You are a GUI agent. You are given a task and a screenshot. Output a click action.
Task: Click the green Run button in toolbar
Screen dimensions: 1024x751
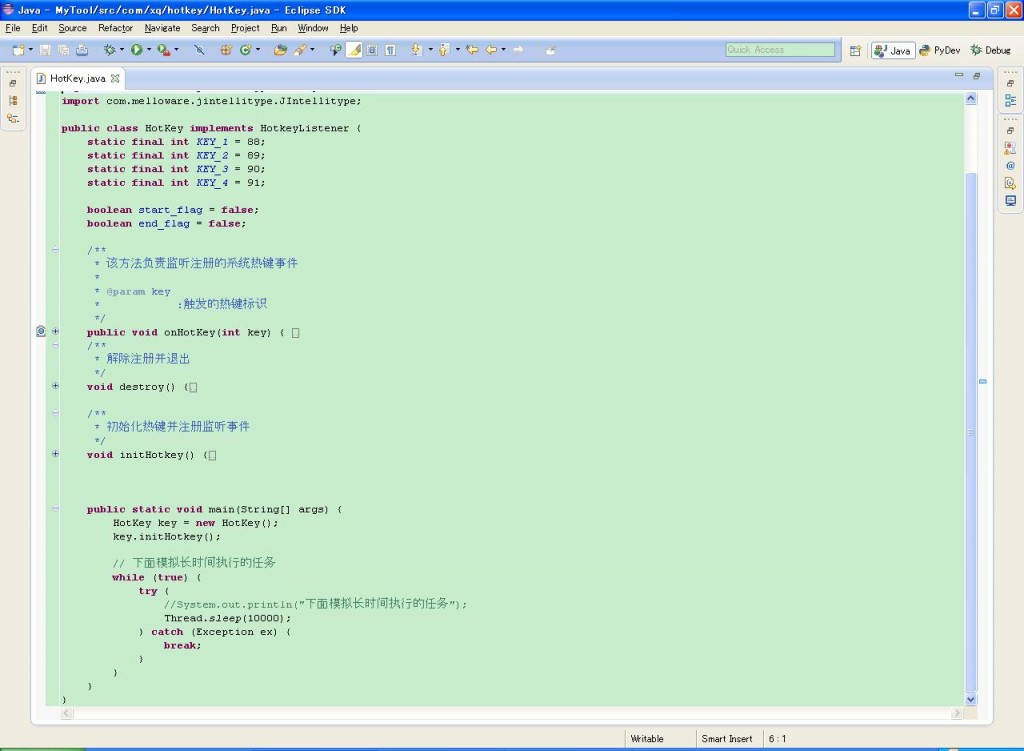coord(137,49)
